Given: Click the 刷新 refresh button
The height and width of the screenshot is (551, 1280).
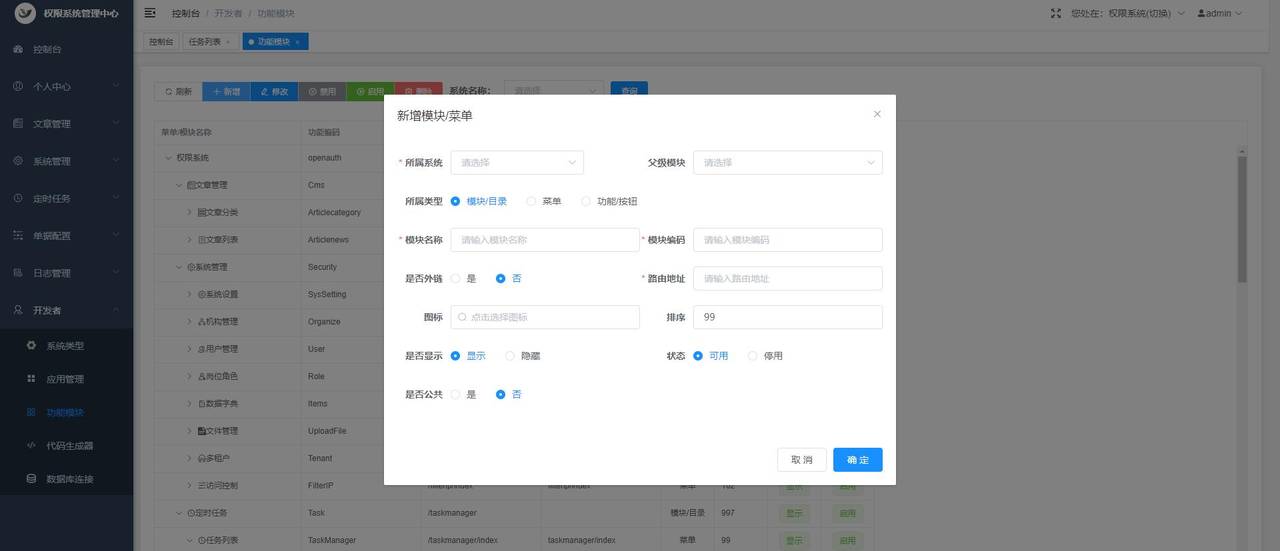Looking at the screenshot, I should point(178,91).
